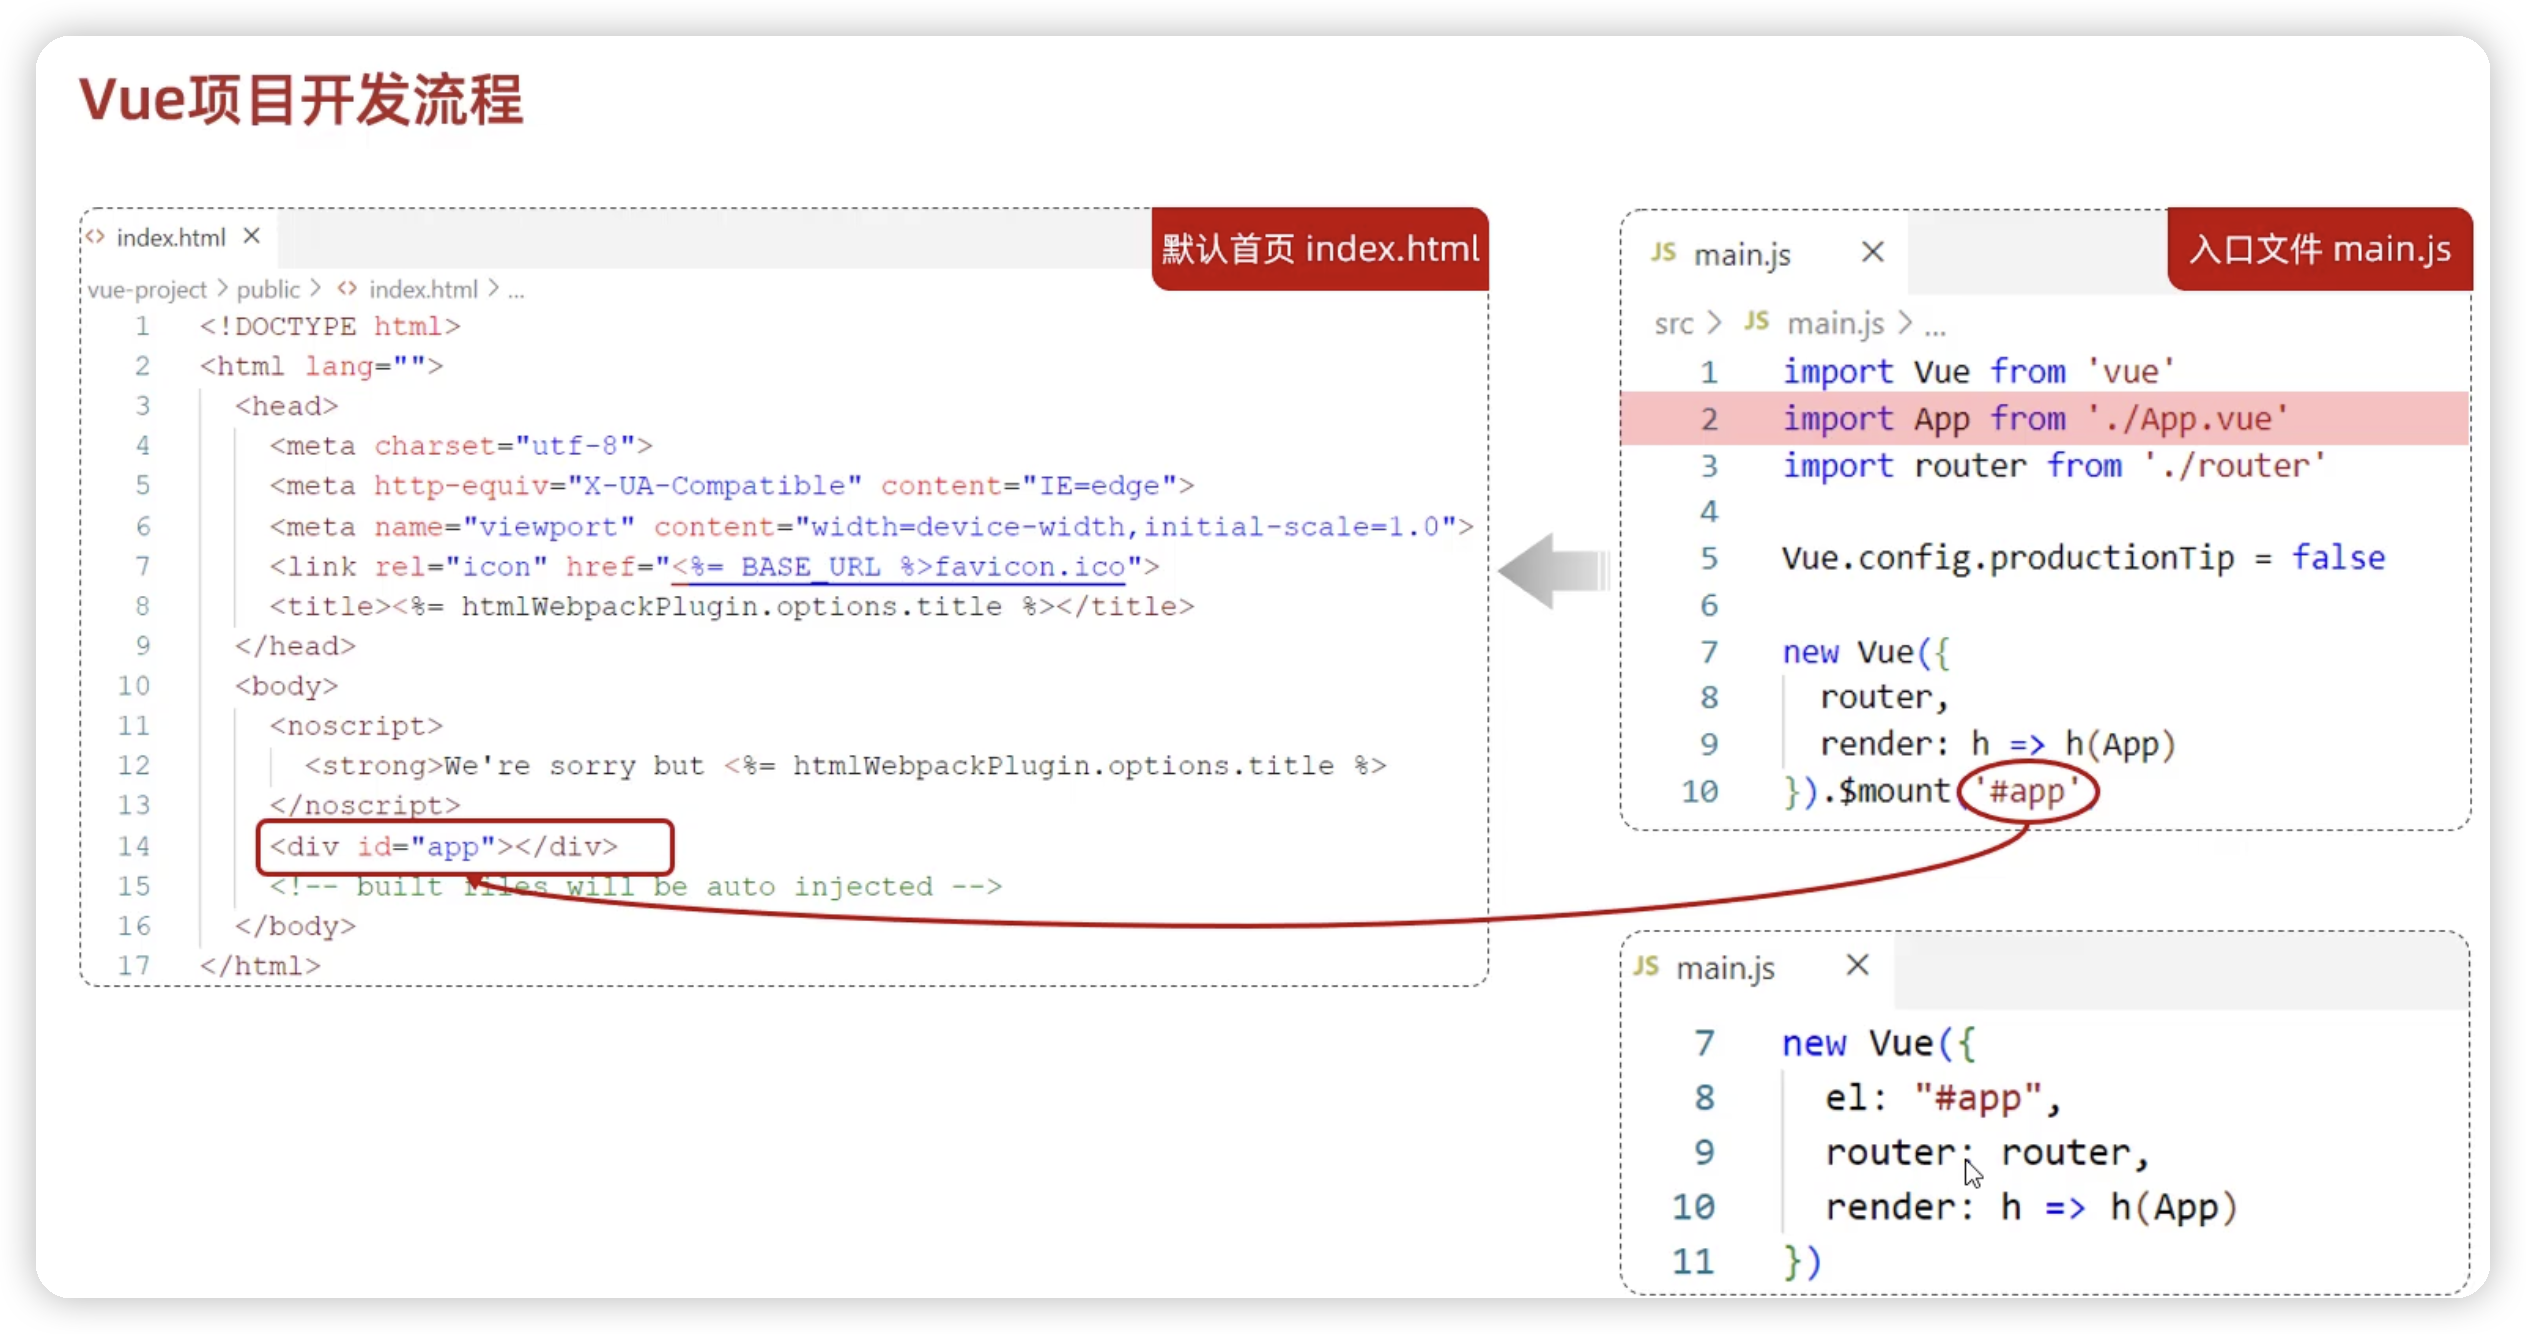Viewport: 2526px width, 1334px height.
Task: Select the index.html tab
Action: pos(171,238)
